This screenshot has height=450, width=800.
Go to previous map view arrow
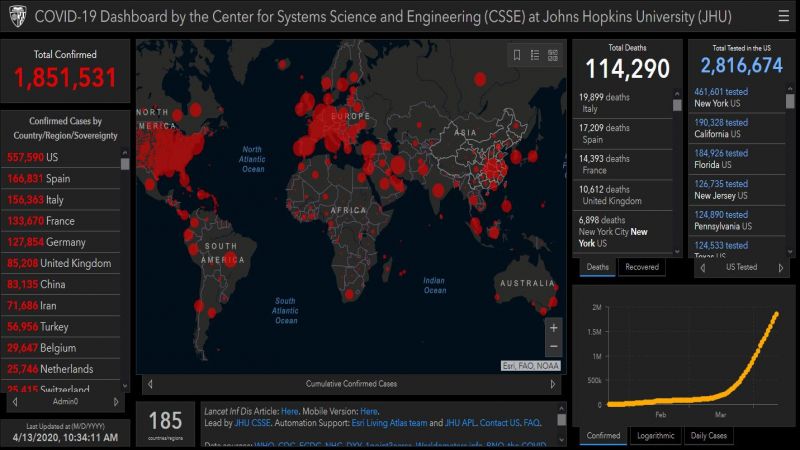tap(151, 384)
